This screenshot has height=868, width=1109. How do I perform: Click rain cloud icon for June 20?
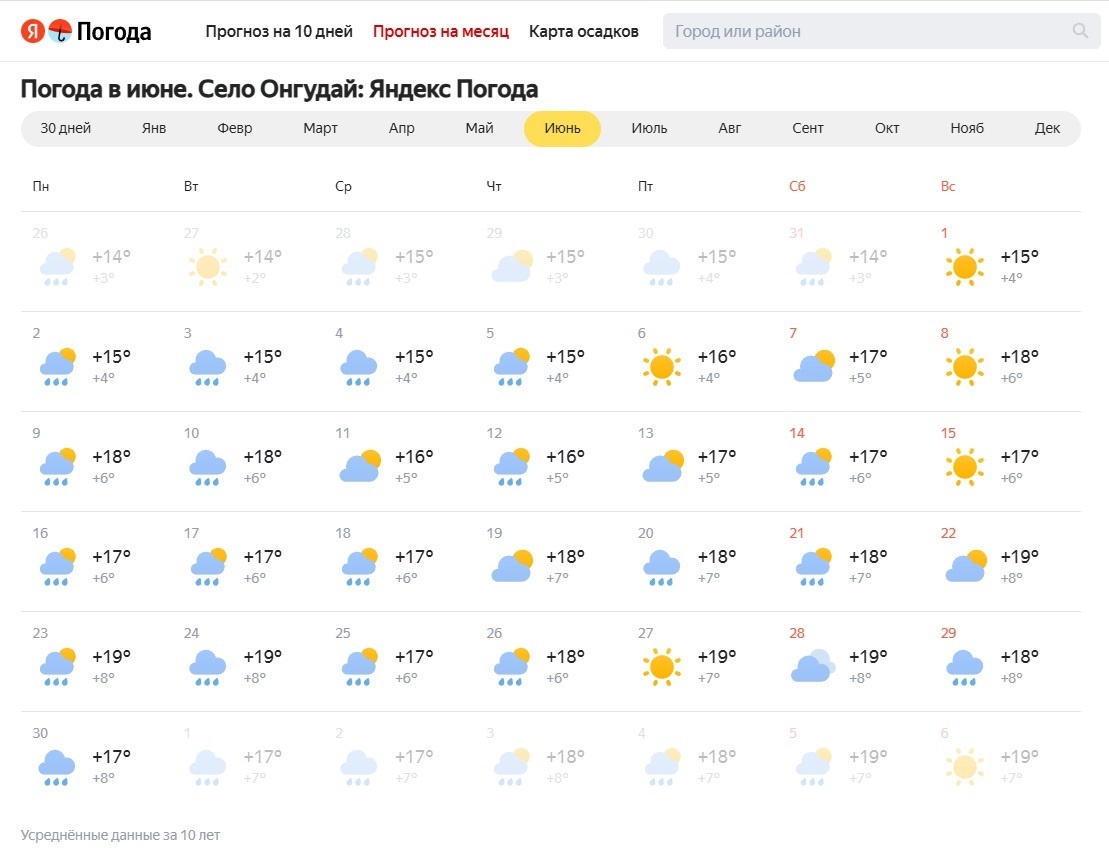point(661,567)
